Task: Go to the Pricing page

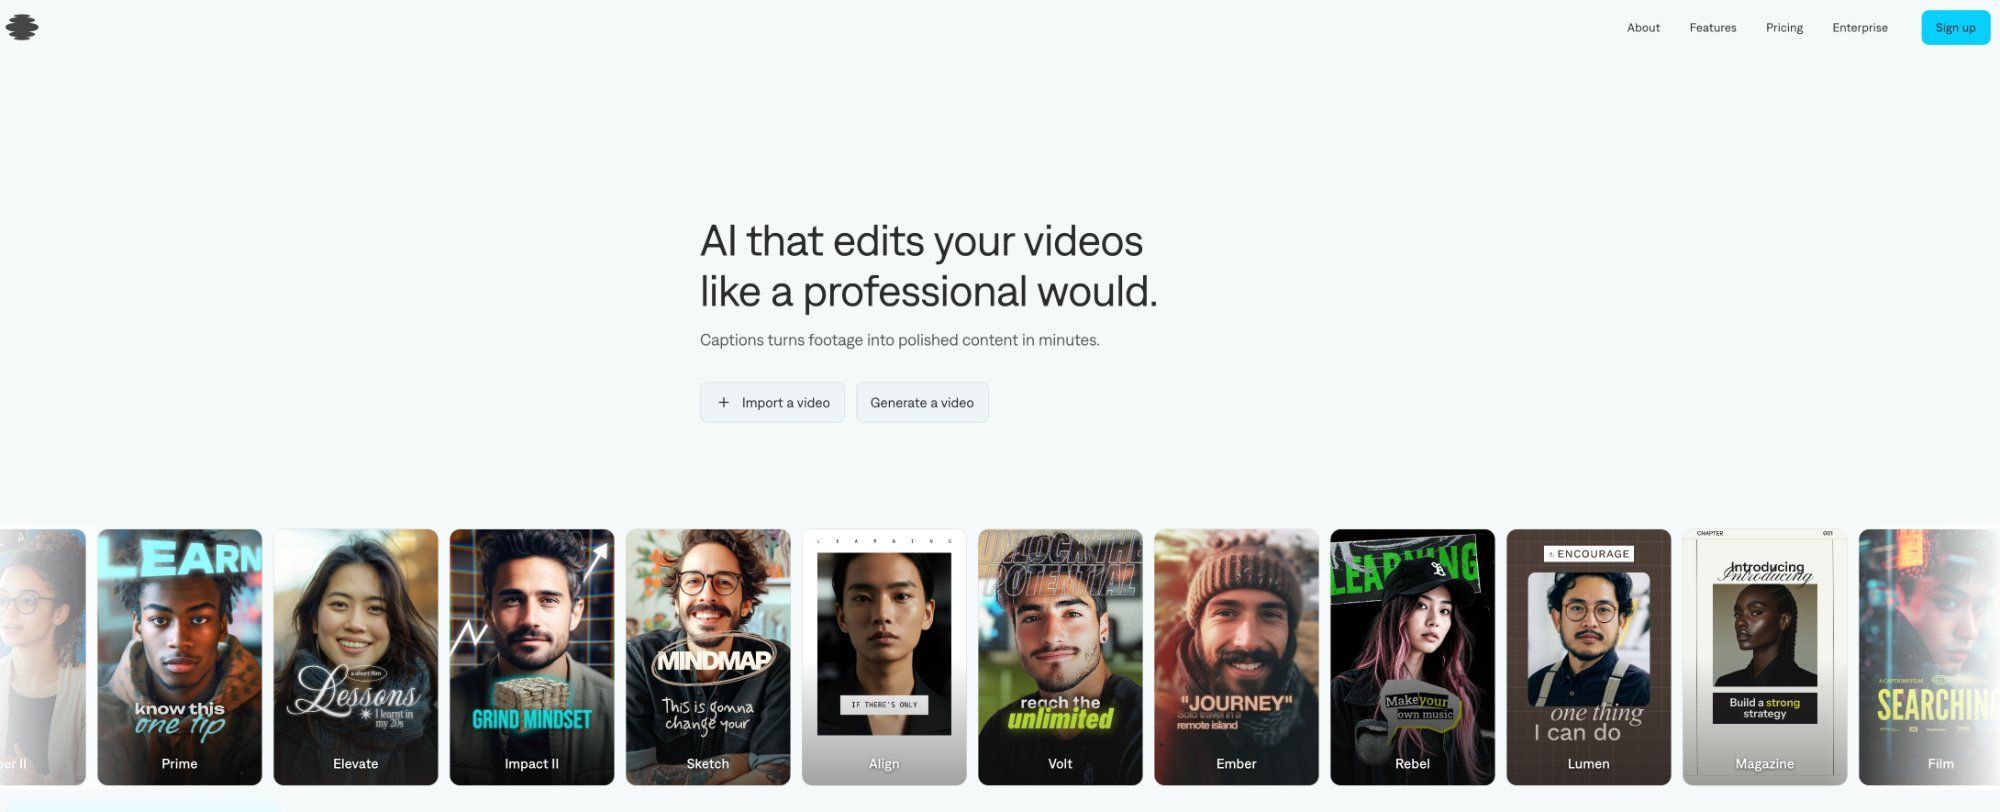Action: point(1784,28)
